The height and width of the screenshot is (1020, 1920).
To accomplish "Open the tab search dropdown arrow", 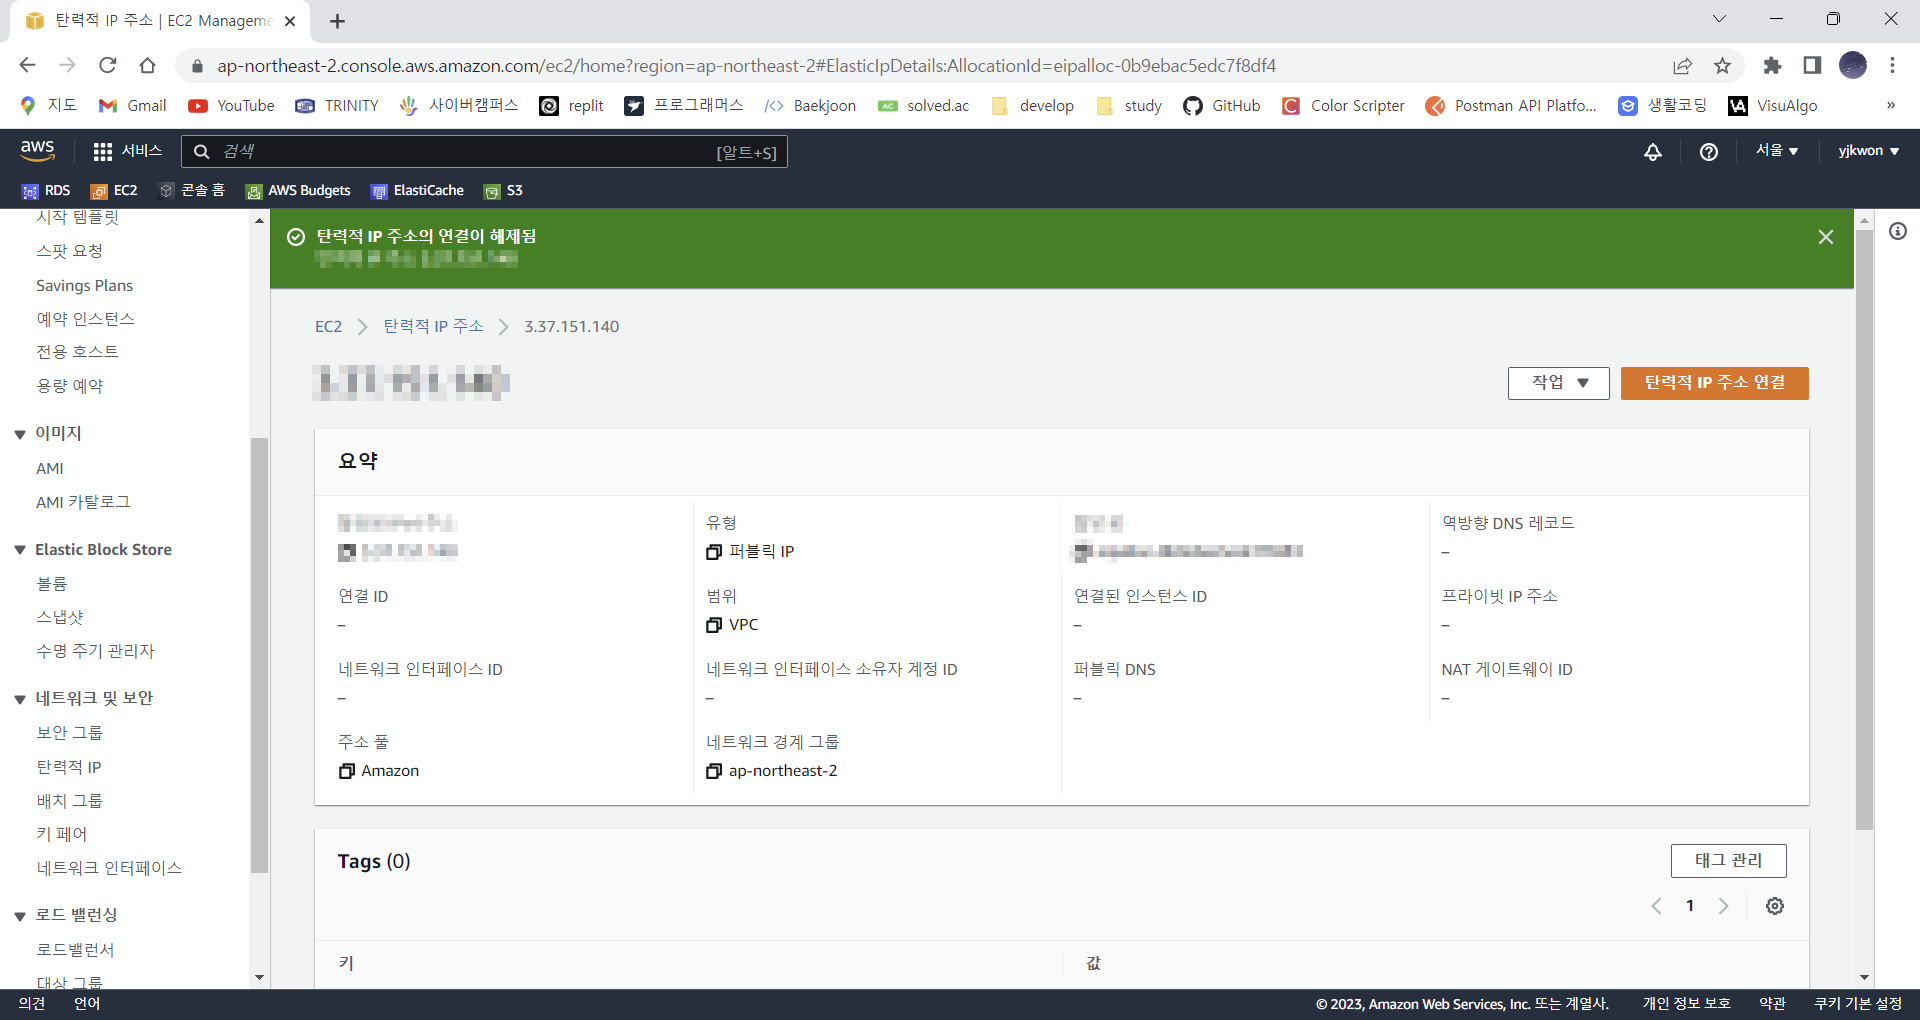I will tap(1719, 19).
